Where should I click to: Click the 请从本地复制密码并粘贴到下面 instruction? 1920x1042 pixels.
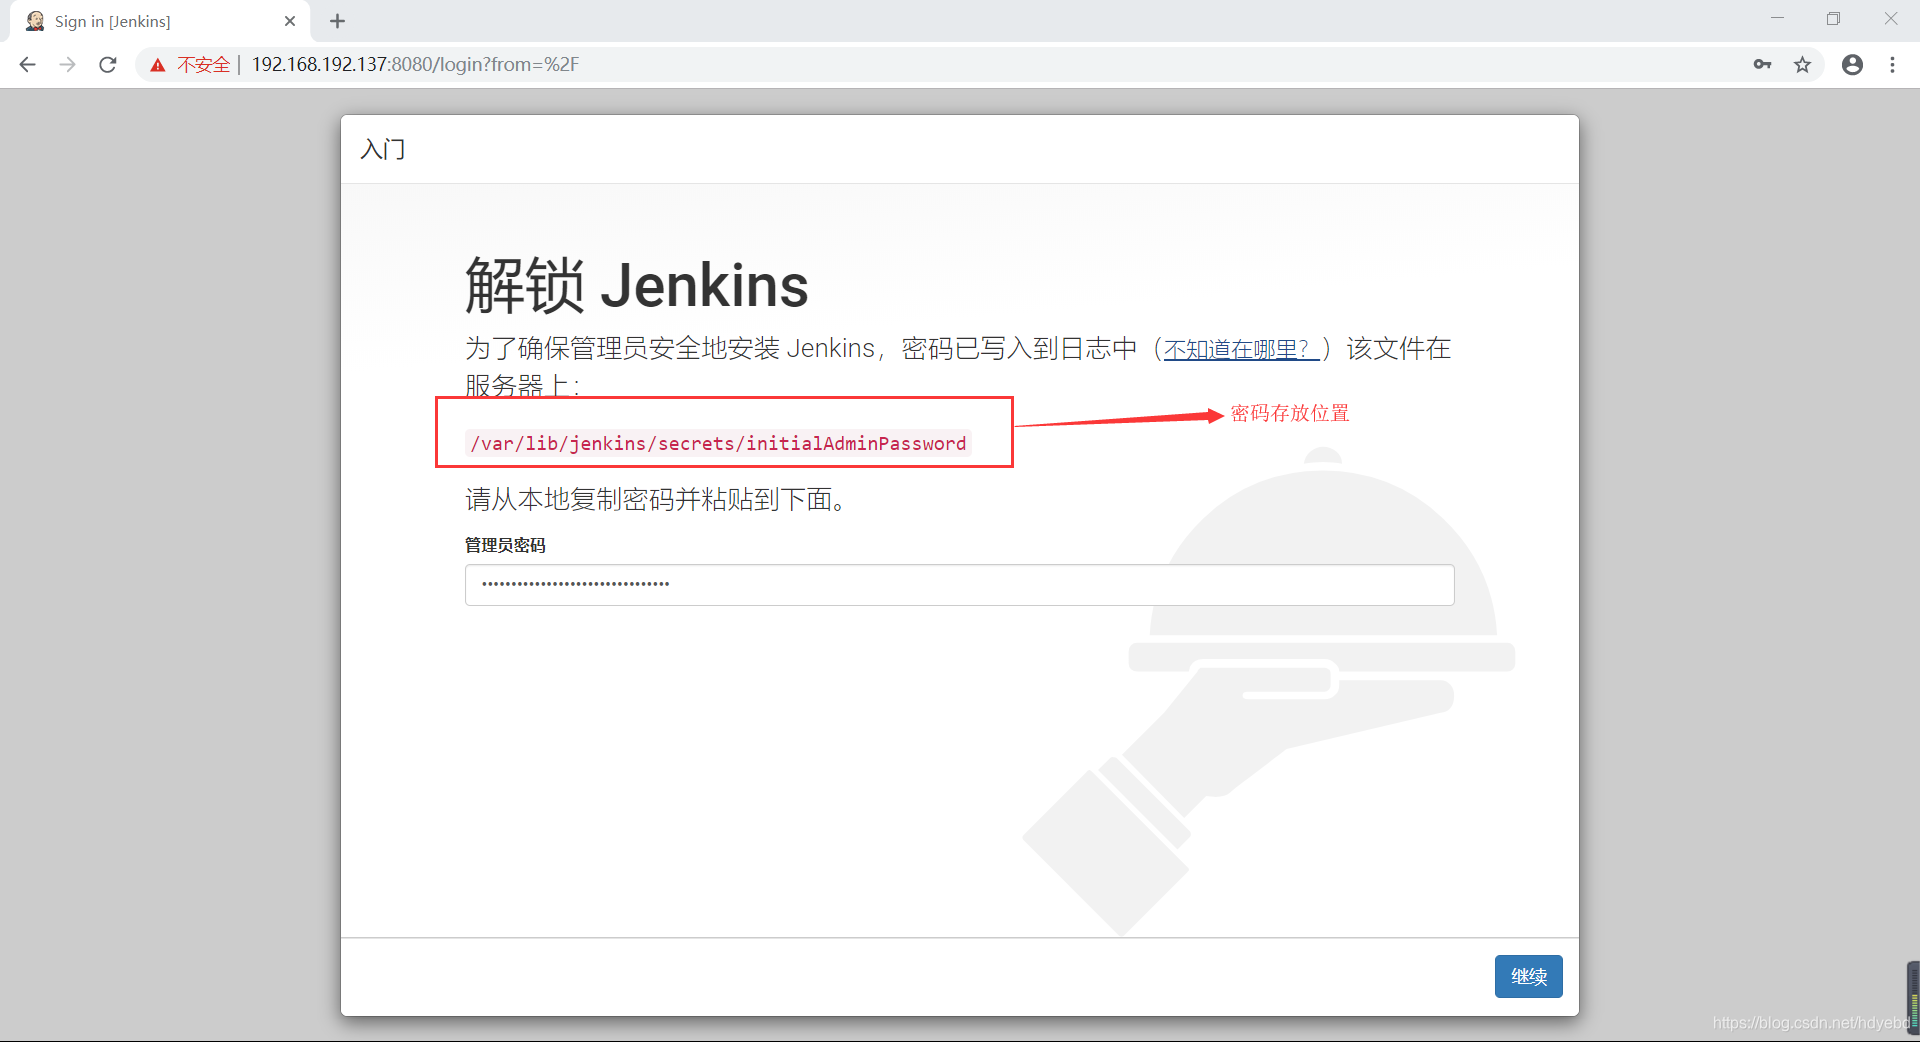click(656, 499)
